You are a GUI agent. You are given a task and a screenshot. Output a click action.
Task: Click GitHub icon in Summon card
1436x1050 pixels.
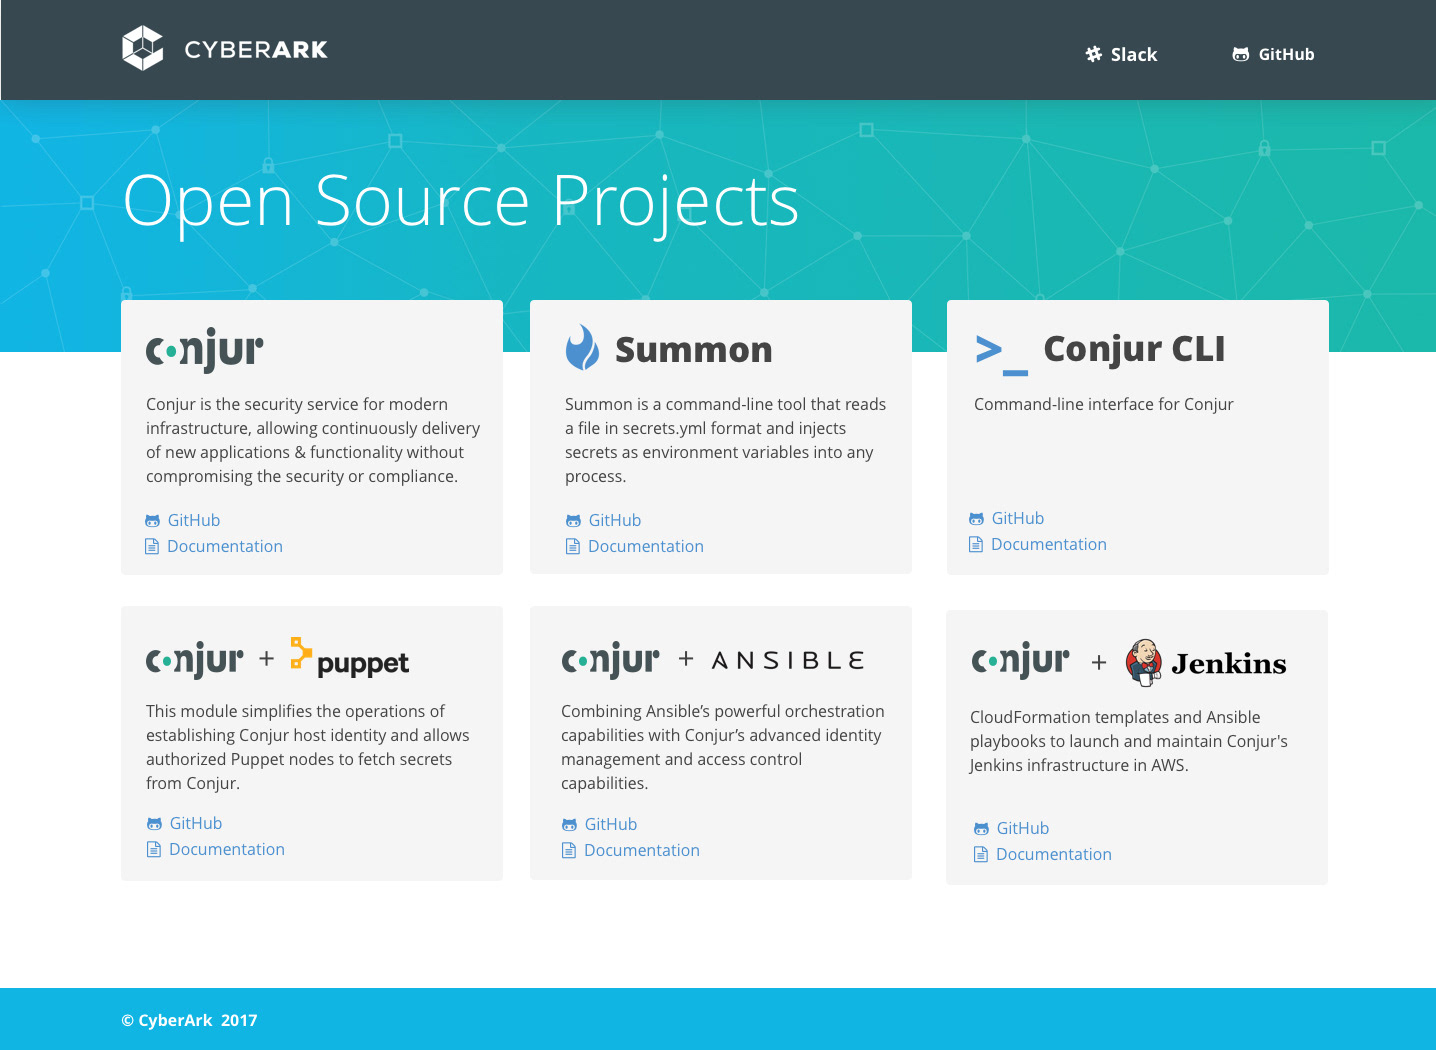[x=573, y=521]
